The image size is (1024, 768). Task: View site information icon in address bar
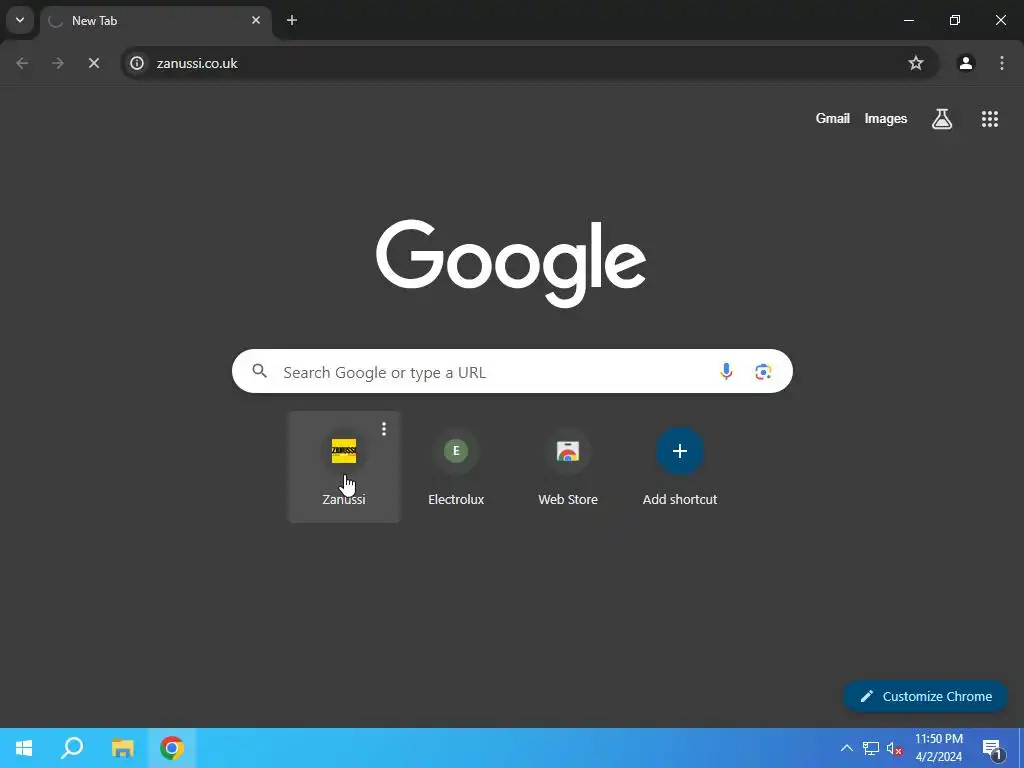[x=136, y=63]
